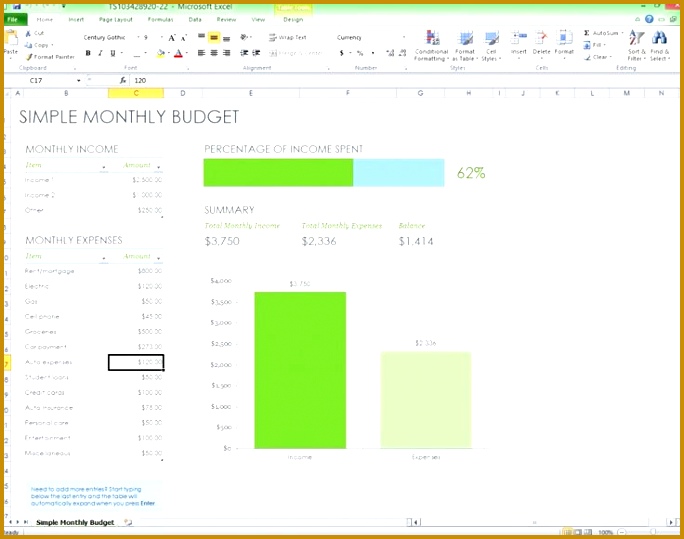The image size is (684, 539).
Task: Toggle Italic formatting
Action: click(100, 53)
